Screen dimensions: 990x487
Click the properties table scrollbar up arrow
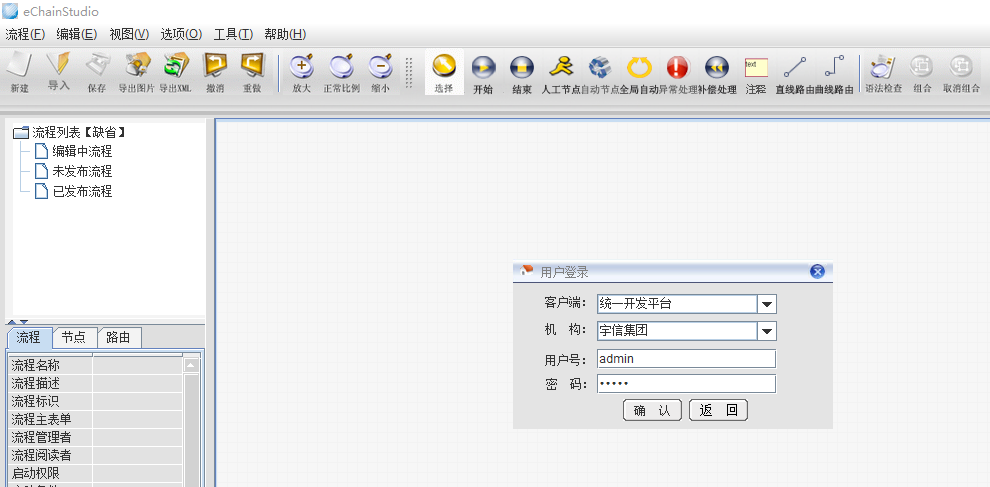click(x=191, y=366)
